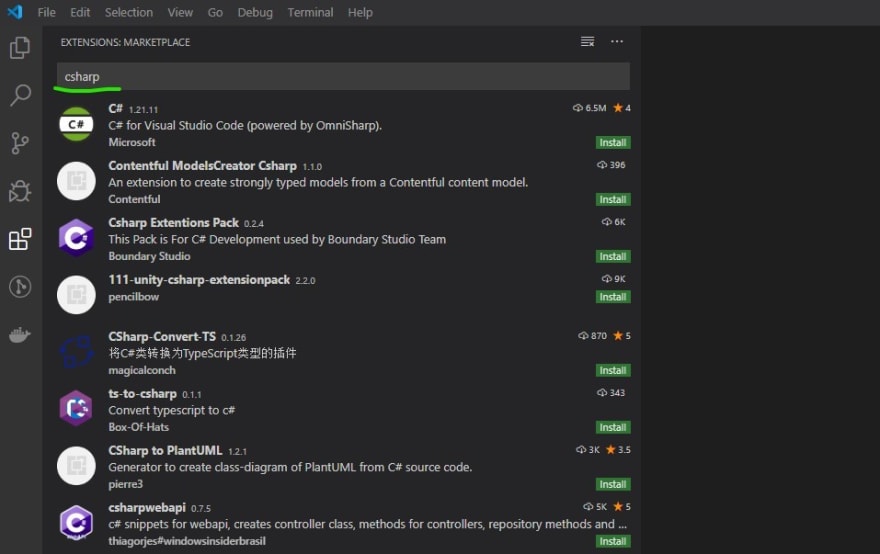
Task: Install Contentful ModelsCreator Csharp extension
Action: point(613,199)
